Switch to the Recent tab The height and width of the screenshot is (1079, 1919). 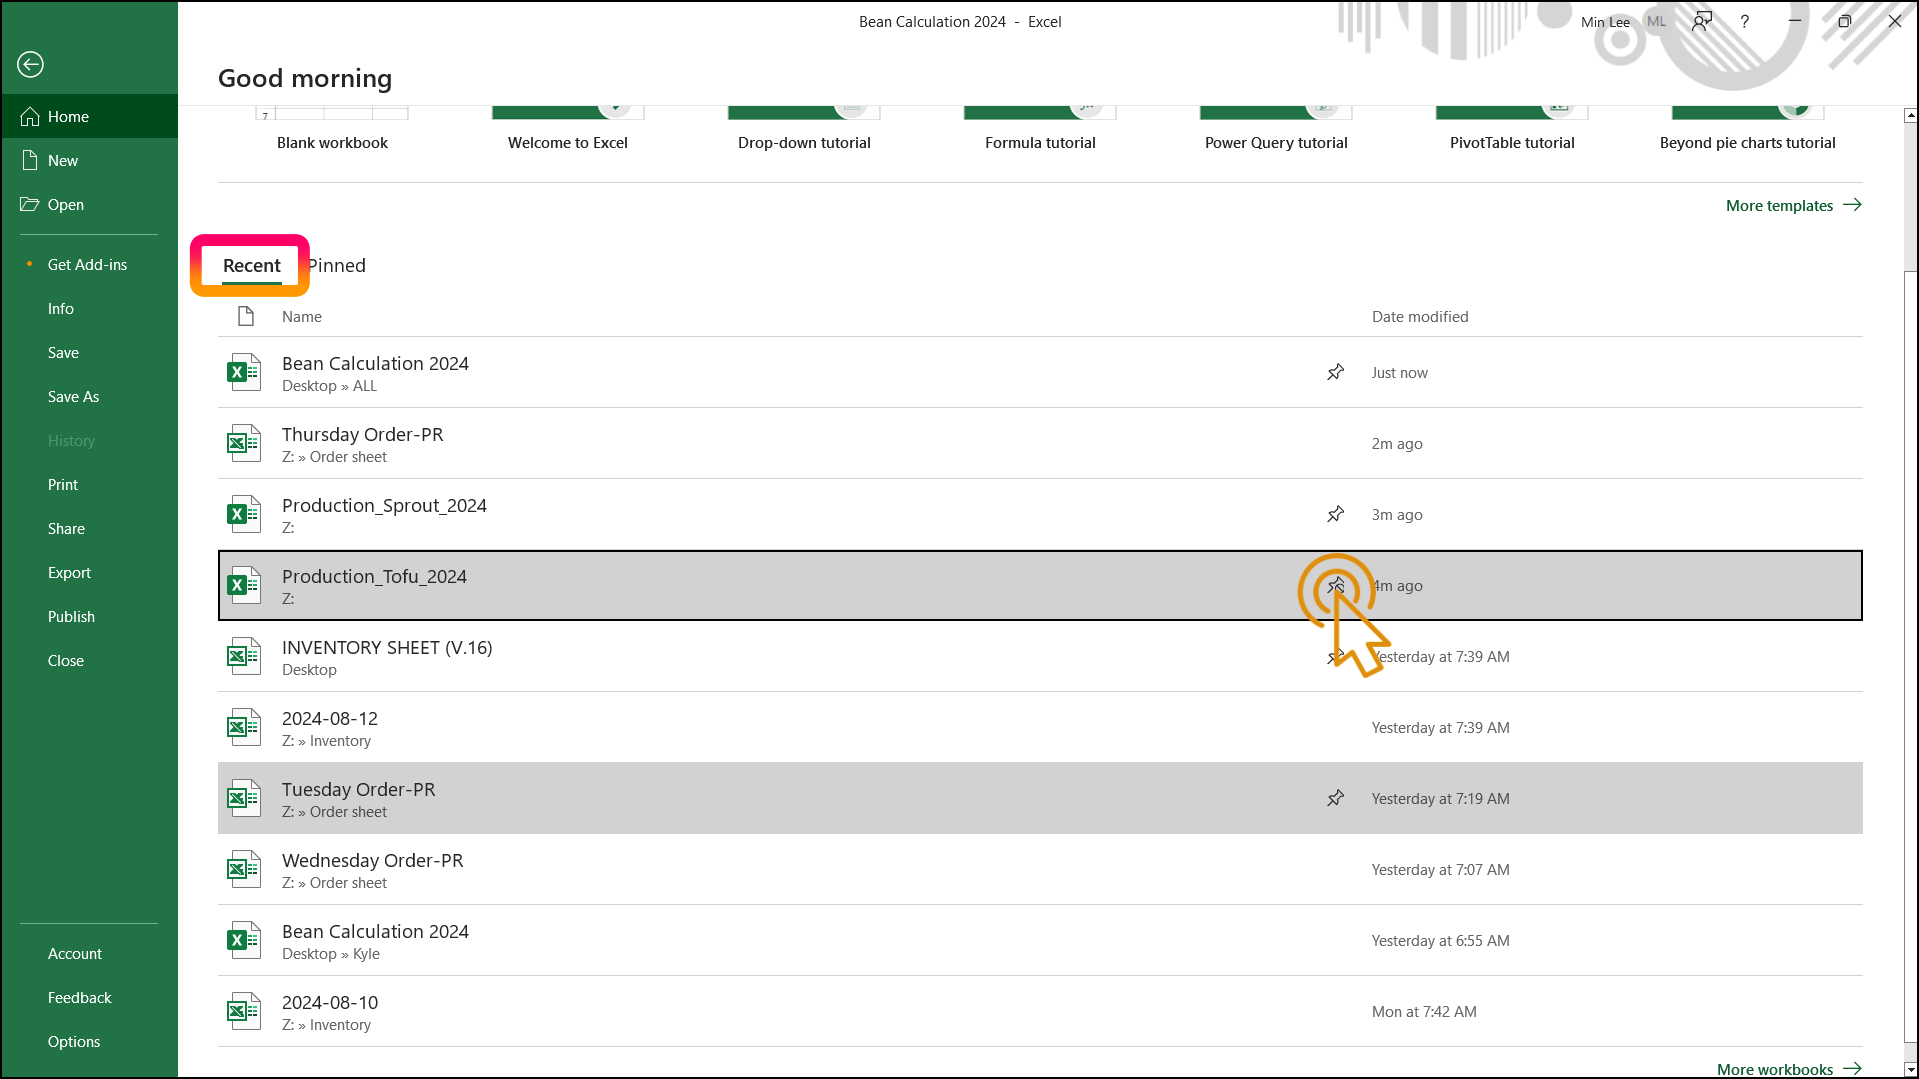252,265
